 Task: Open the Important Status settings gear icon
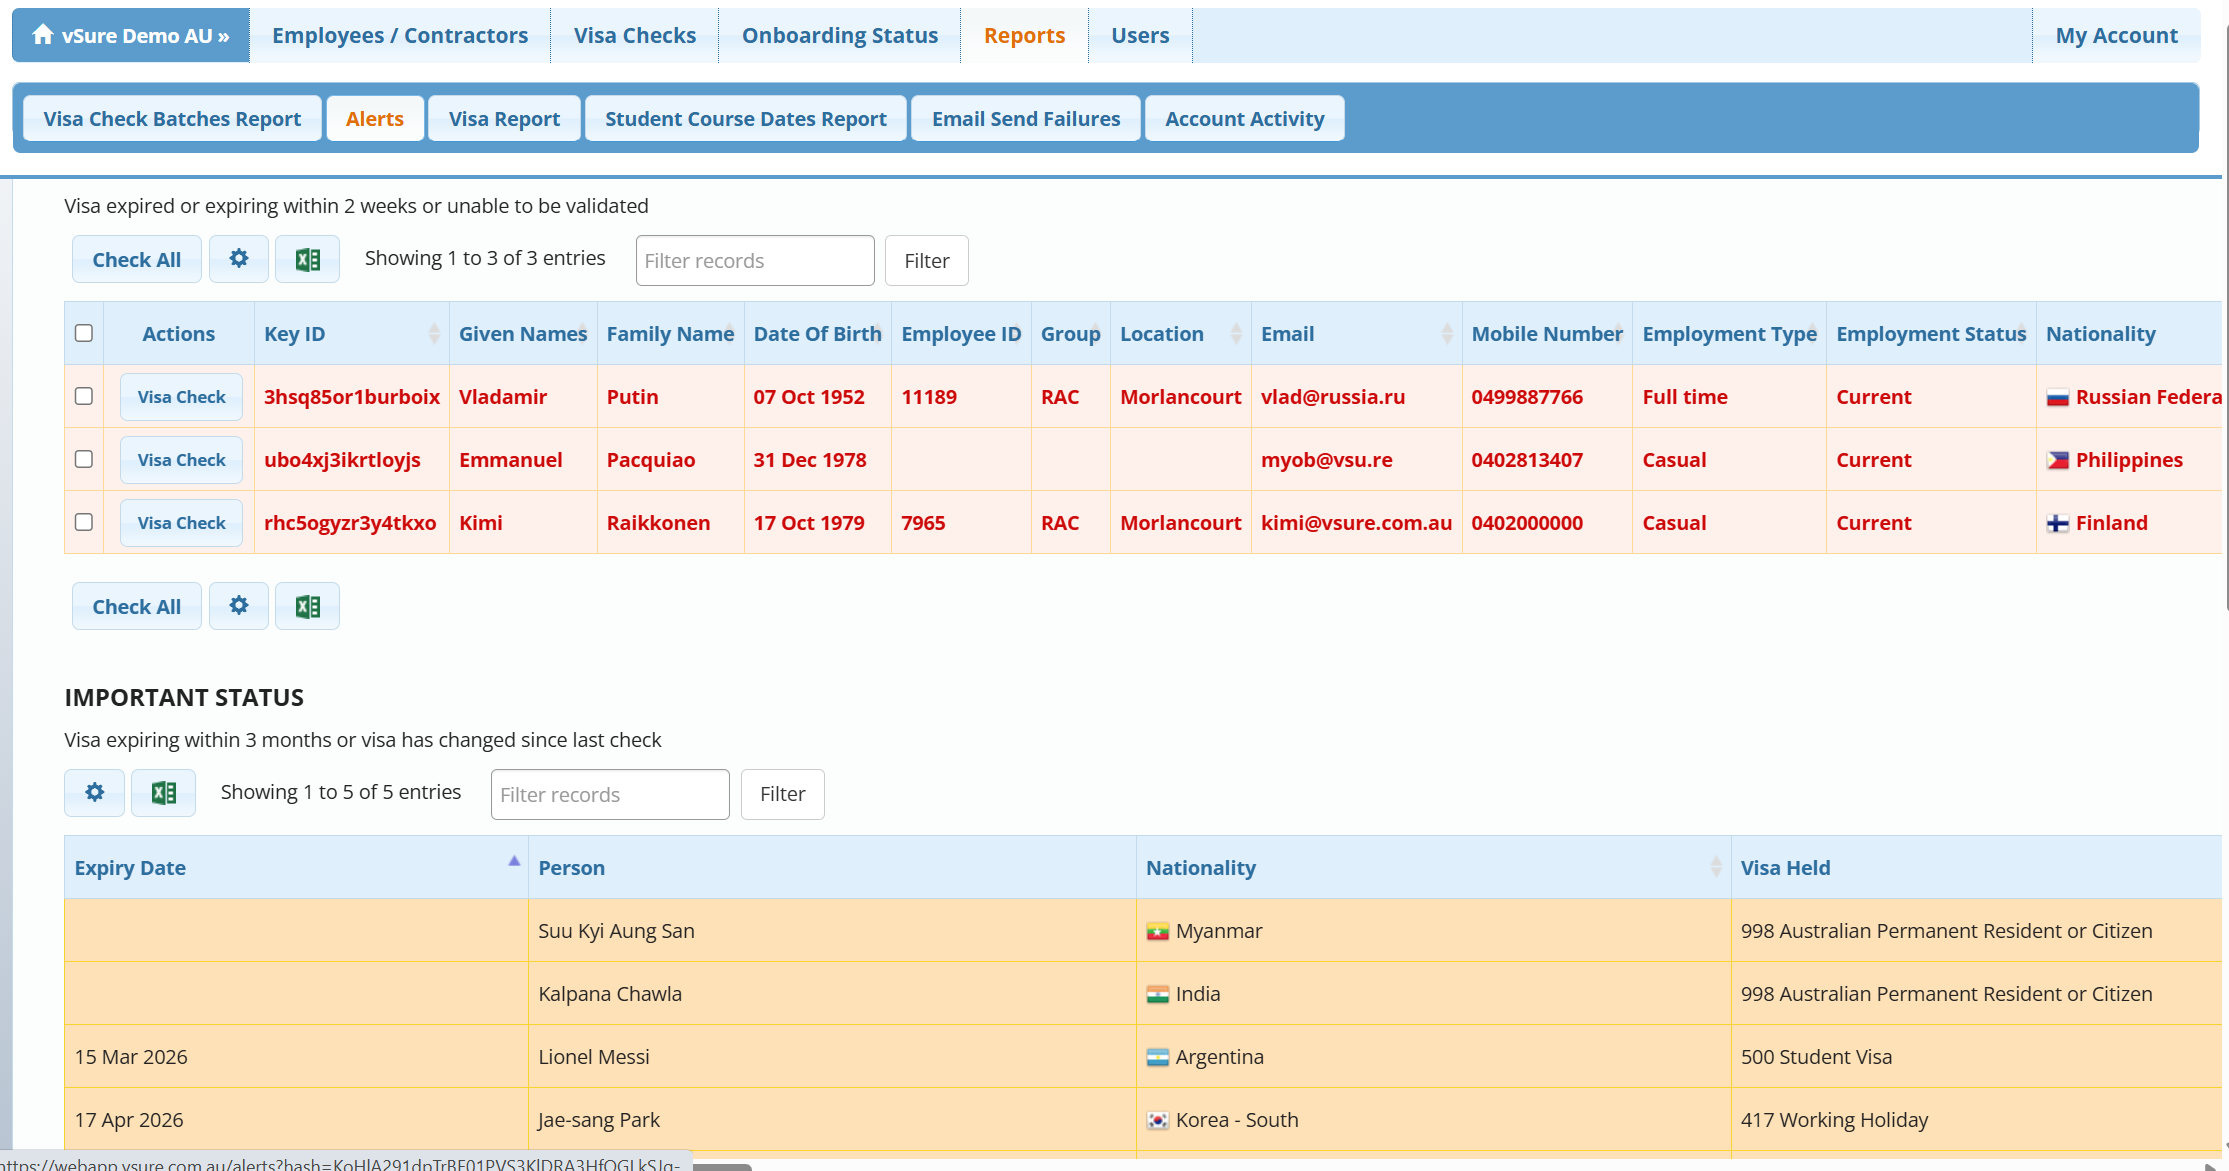click(94, 793)
